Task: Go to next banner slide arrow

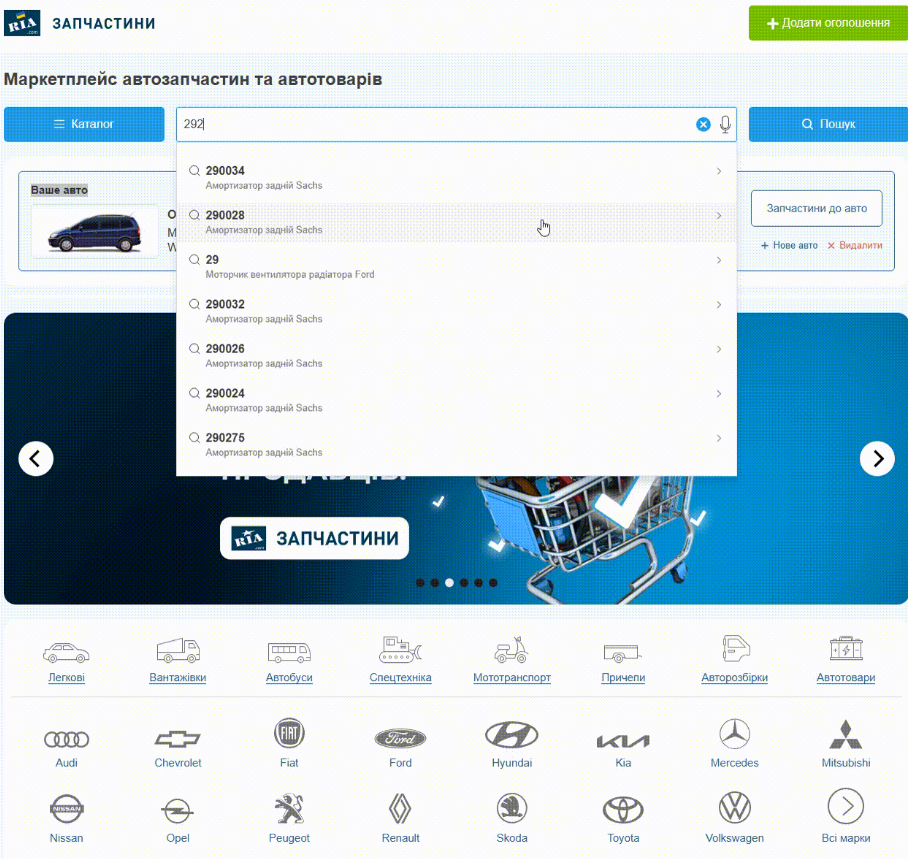Action: (x=877, y=459)
